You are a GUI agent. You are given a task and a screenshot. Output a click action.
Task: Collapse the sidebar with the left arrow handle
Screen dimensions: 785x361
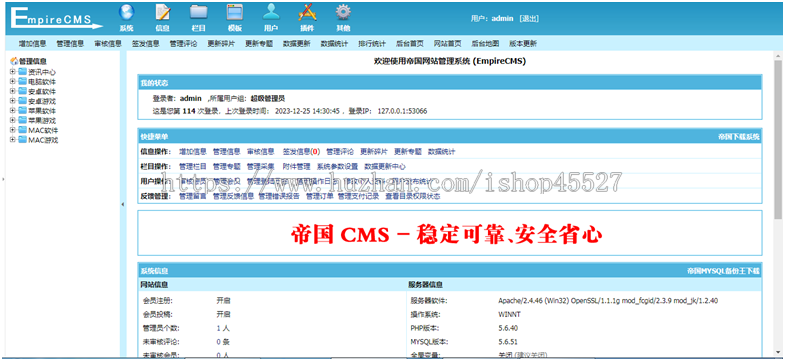(x=123, y=204)
